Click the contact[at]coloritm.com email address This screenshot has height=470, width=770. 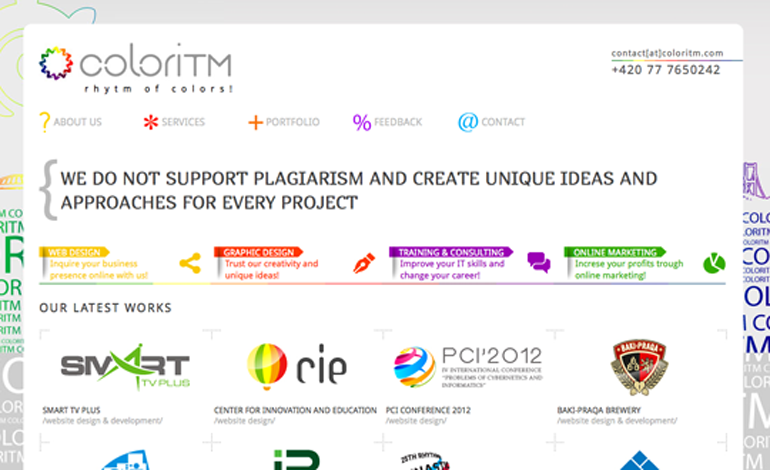tap(667, 53)
